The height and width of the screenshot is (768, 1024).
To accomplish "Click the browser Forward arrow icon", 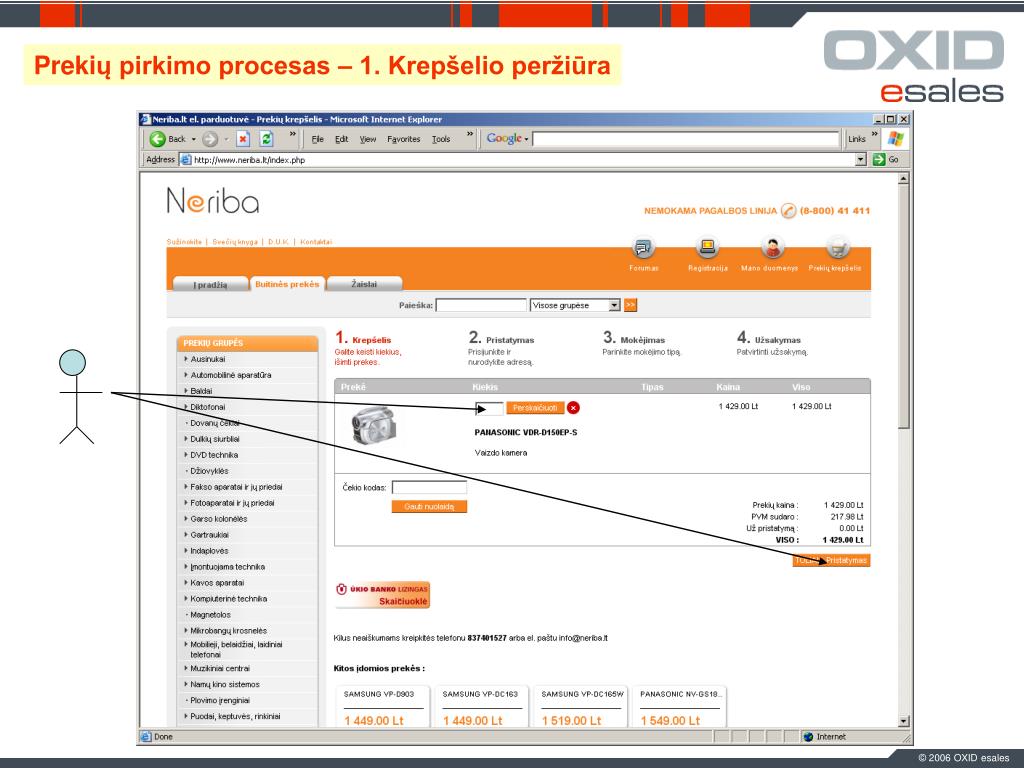I will point(210,138).
